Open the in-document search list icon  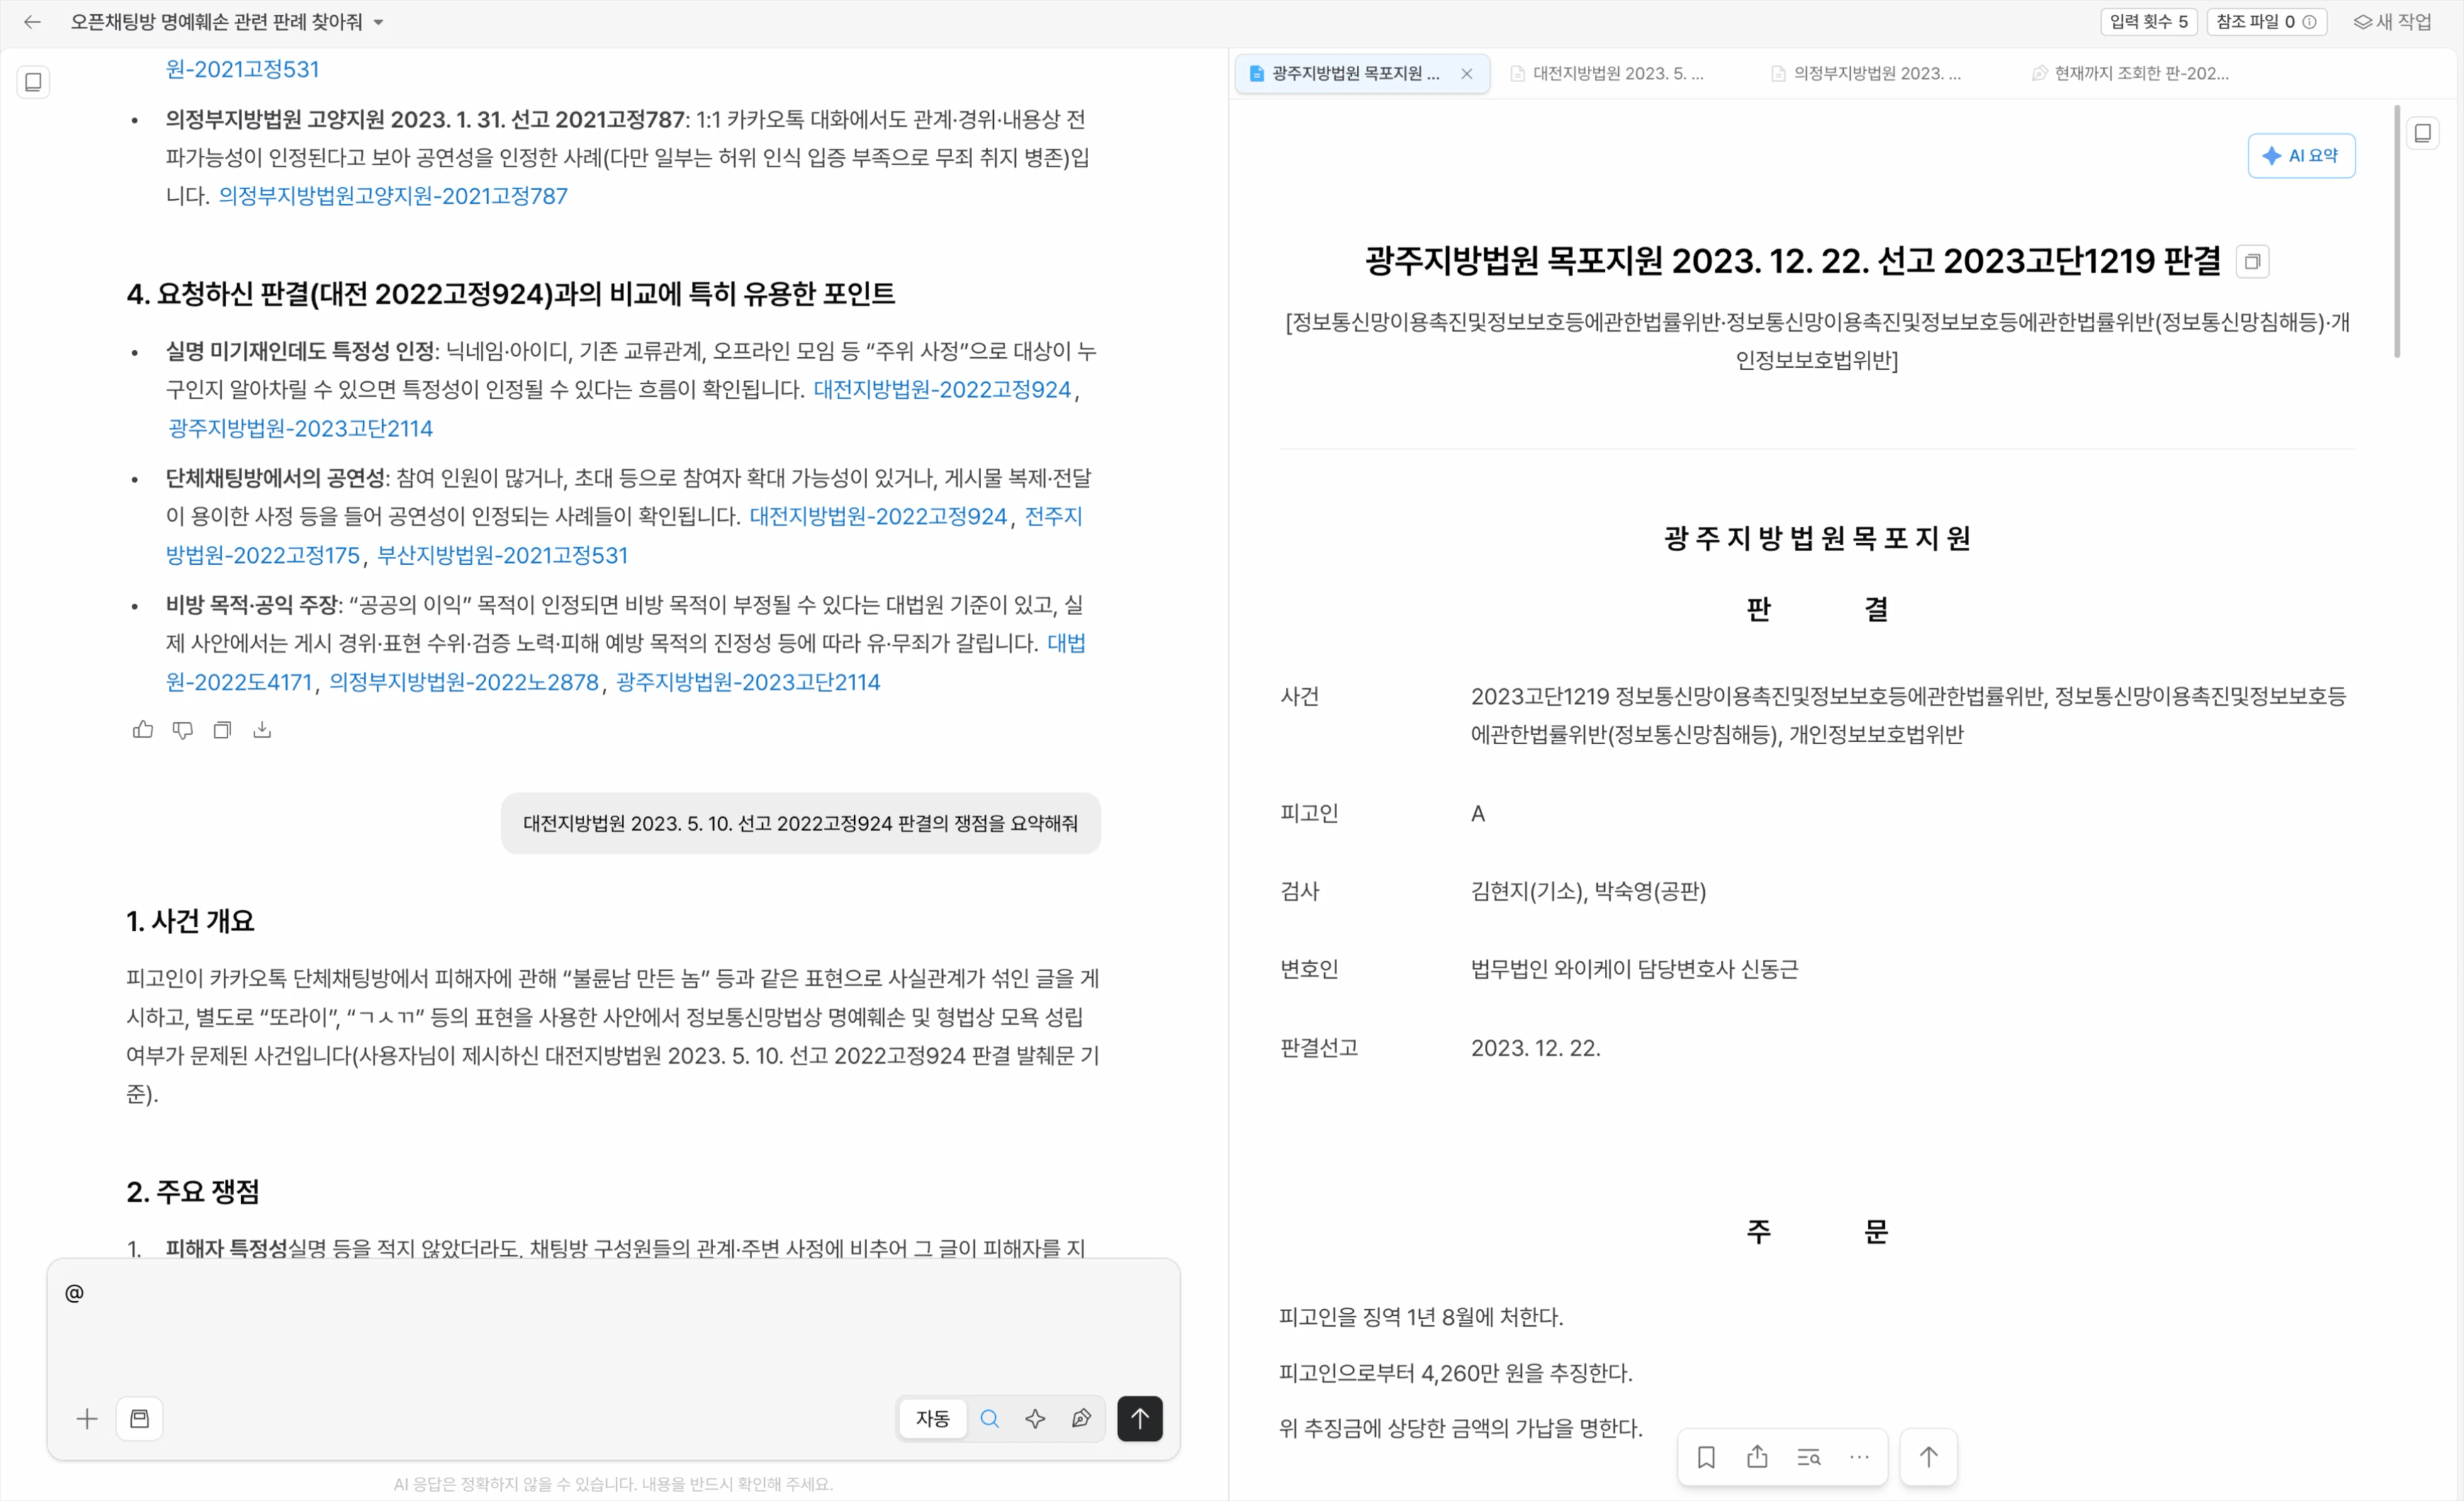pos(1808,1458)
